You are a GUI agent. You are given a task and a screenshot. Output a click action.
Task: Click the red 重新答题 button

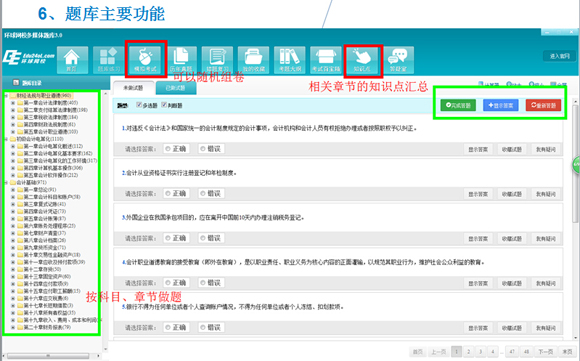click(543, 105)
